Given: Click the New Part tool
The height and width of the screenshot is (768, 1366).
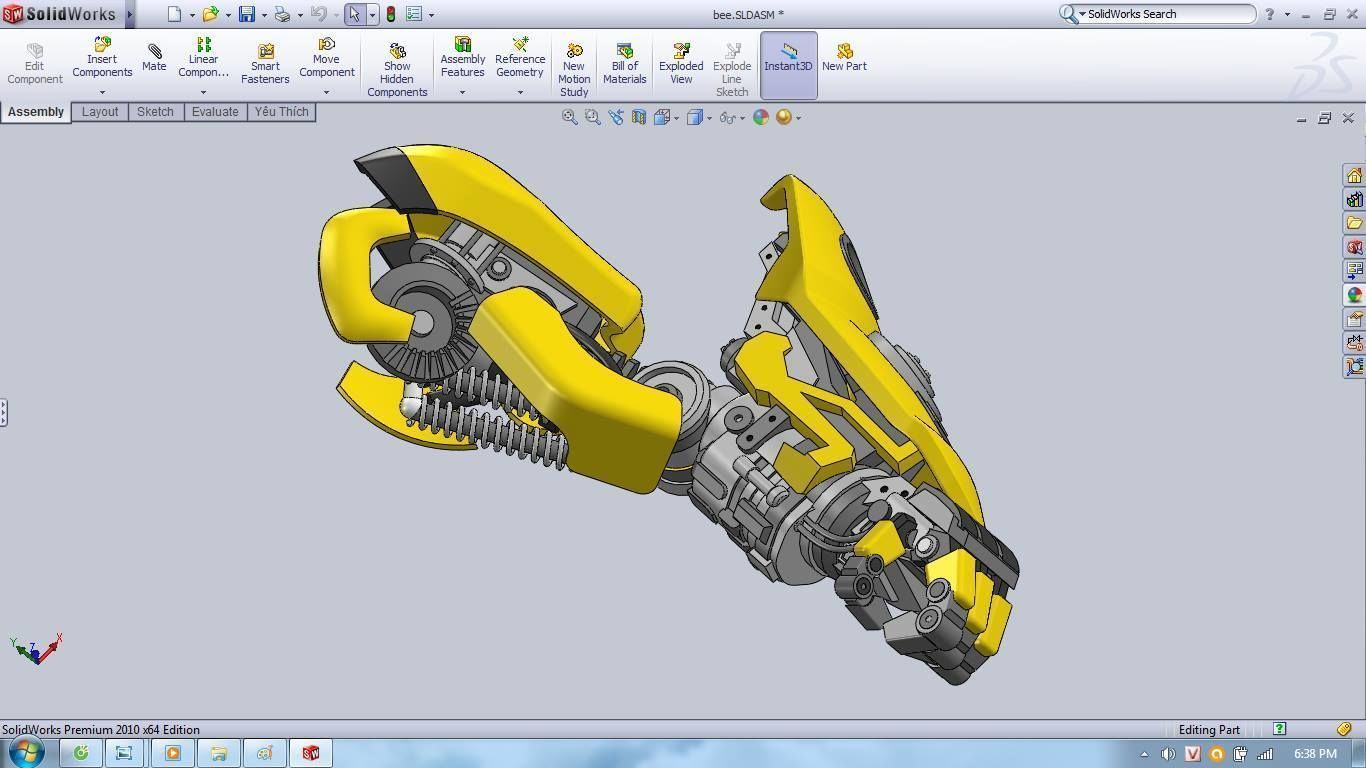Looking at the screenshot, I should 844,58.
